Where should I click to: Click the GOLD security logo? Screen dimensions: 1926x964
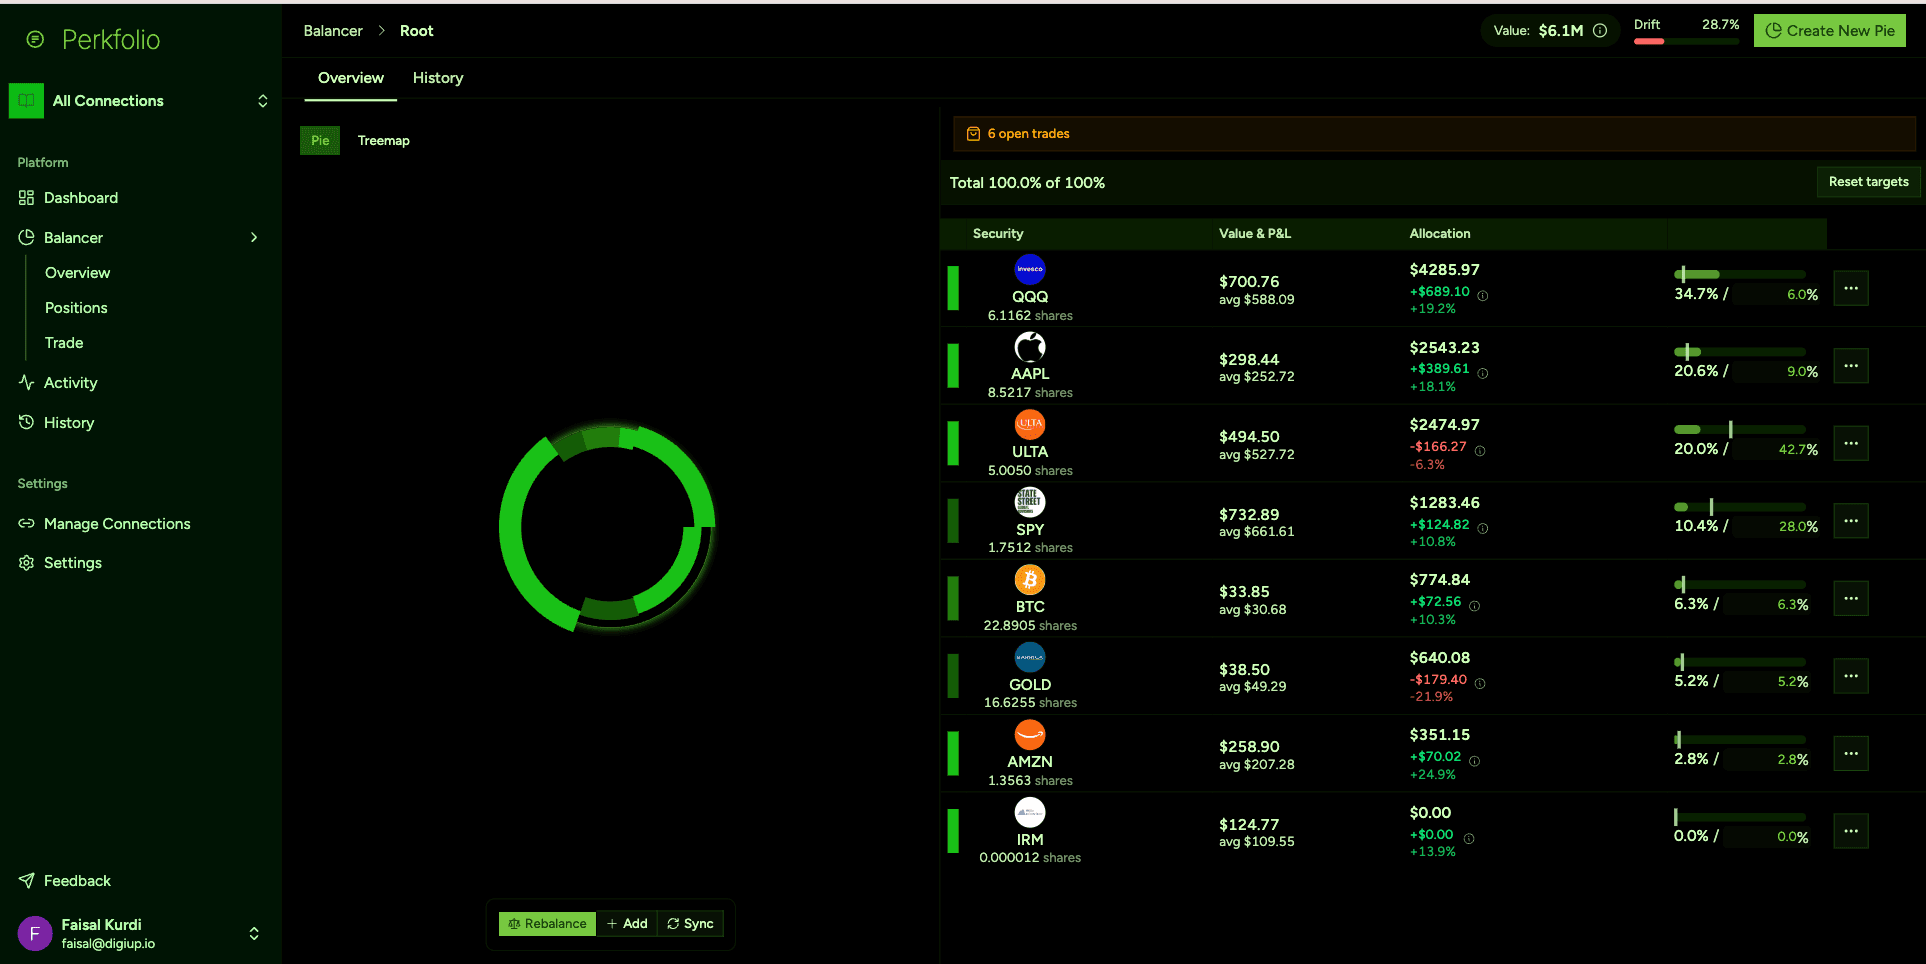click(x=1030, y=657)
